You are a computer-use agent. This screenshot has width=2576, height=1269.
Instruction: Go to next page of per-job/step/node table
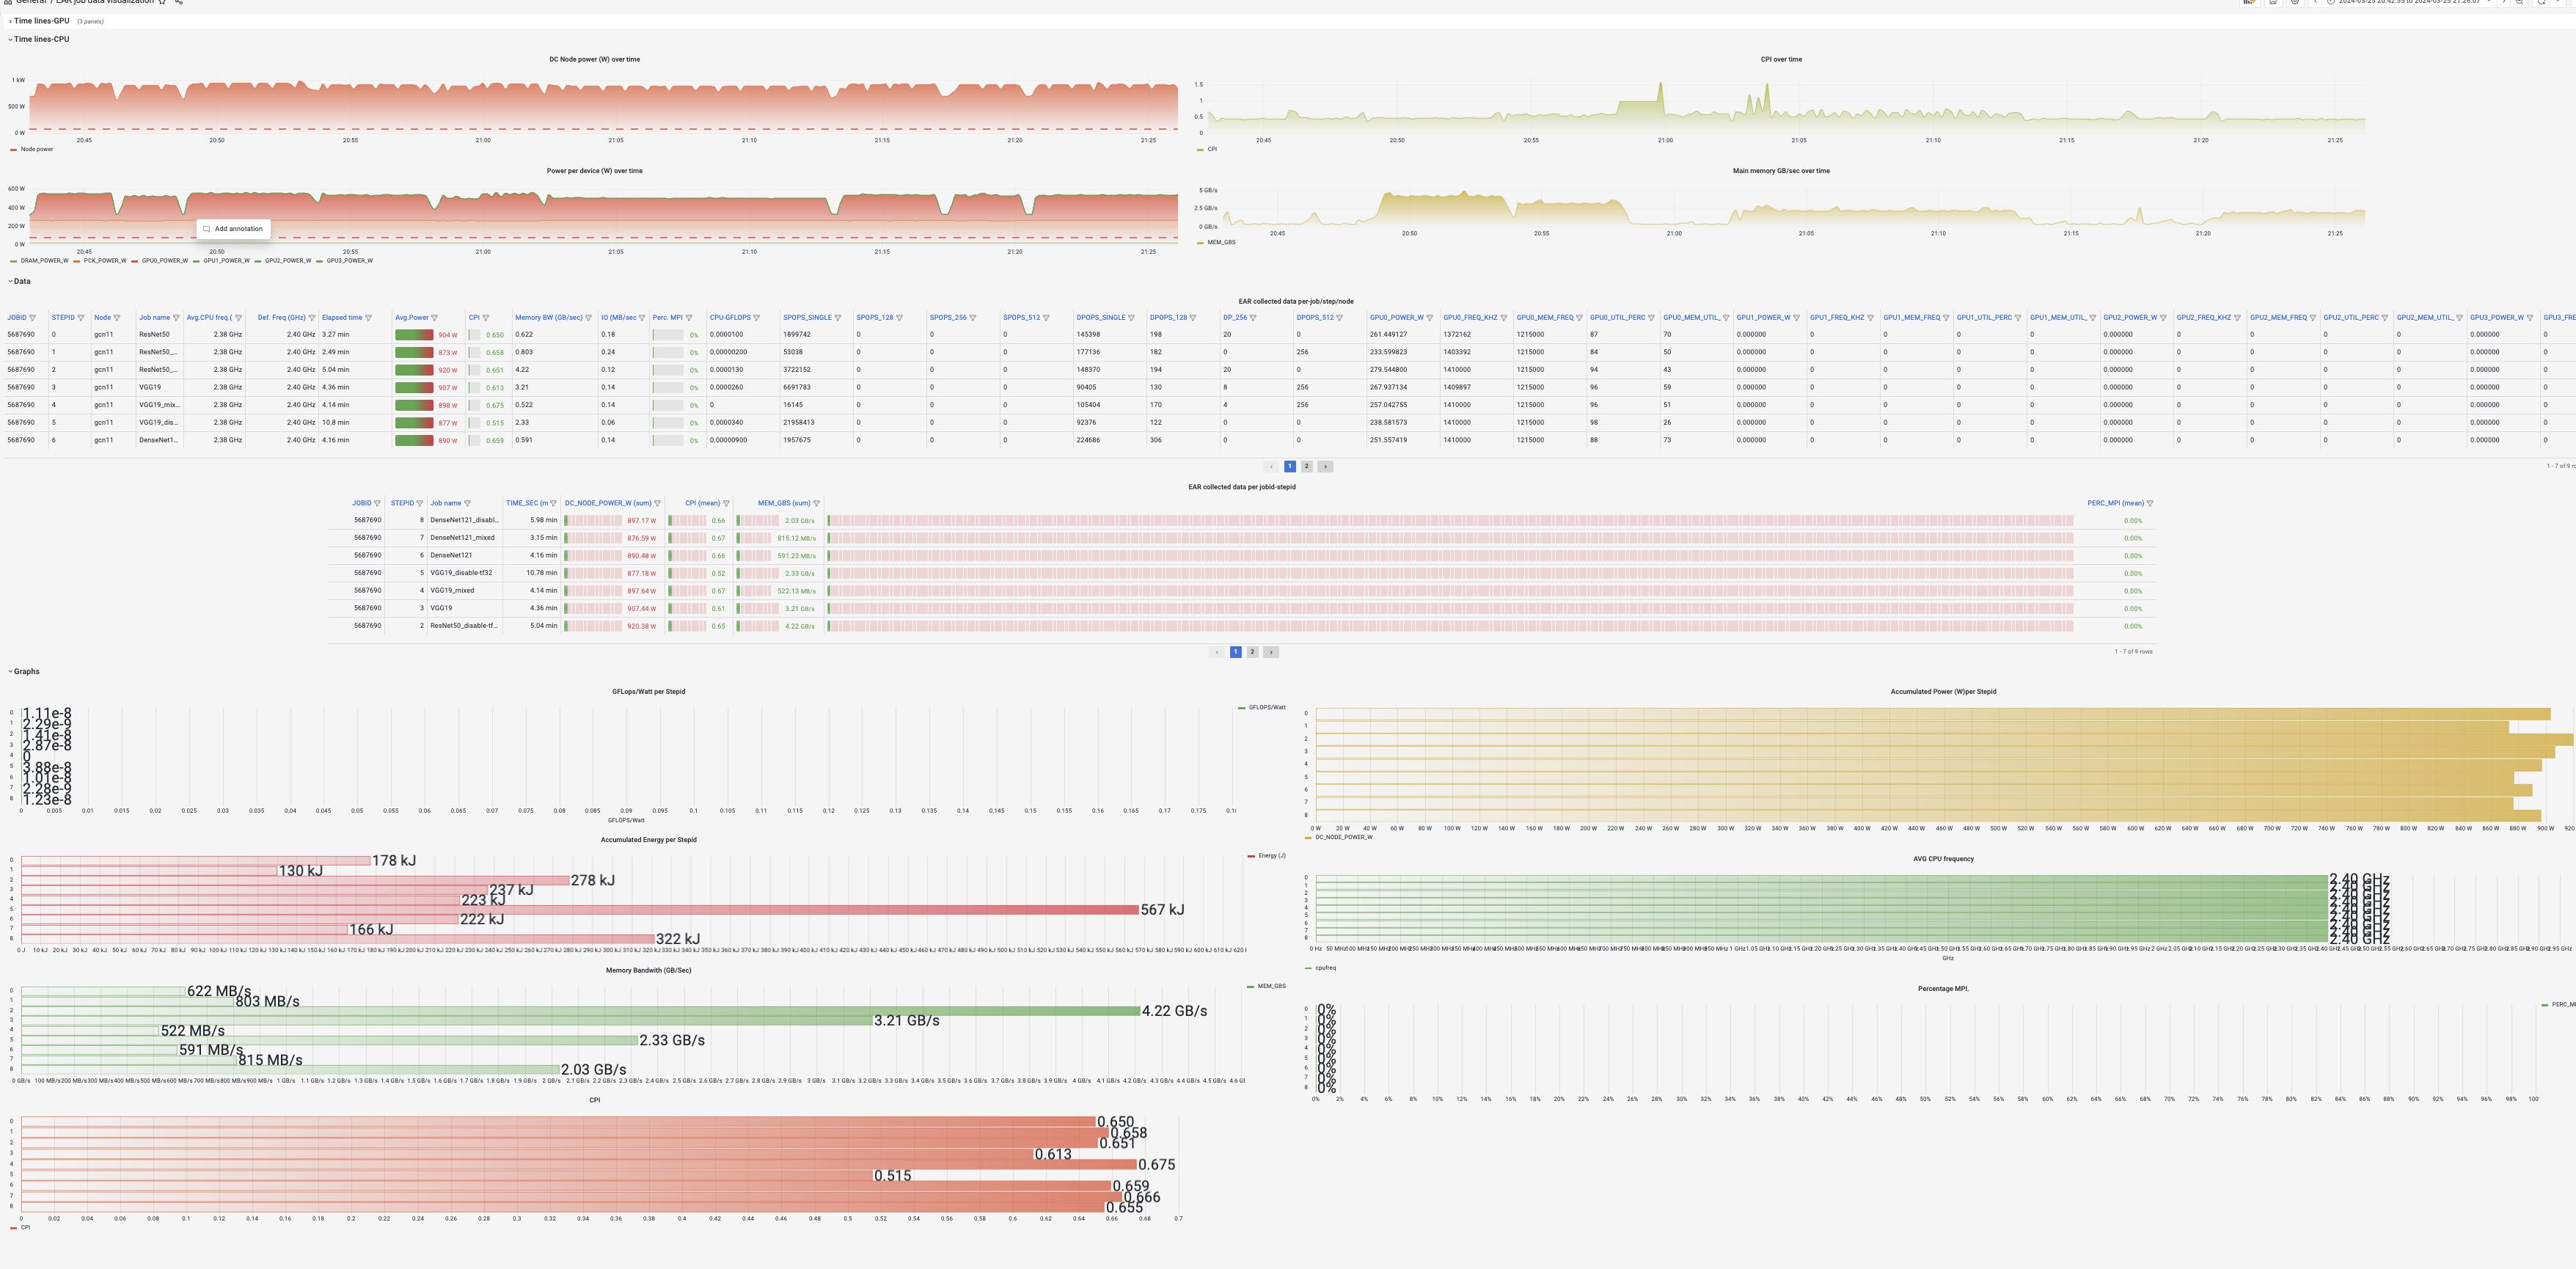(1325, 467)
